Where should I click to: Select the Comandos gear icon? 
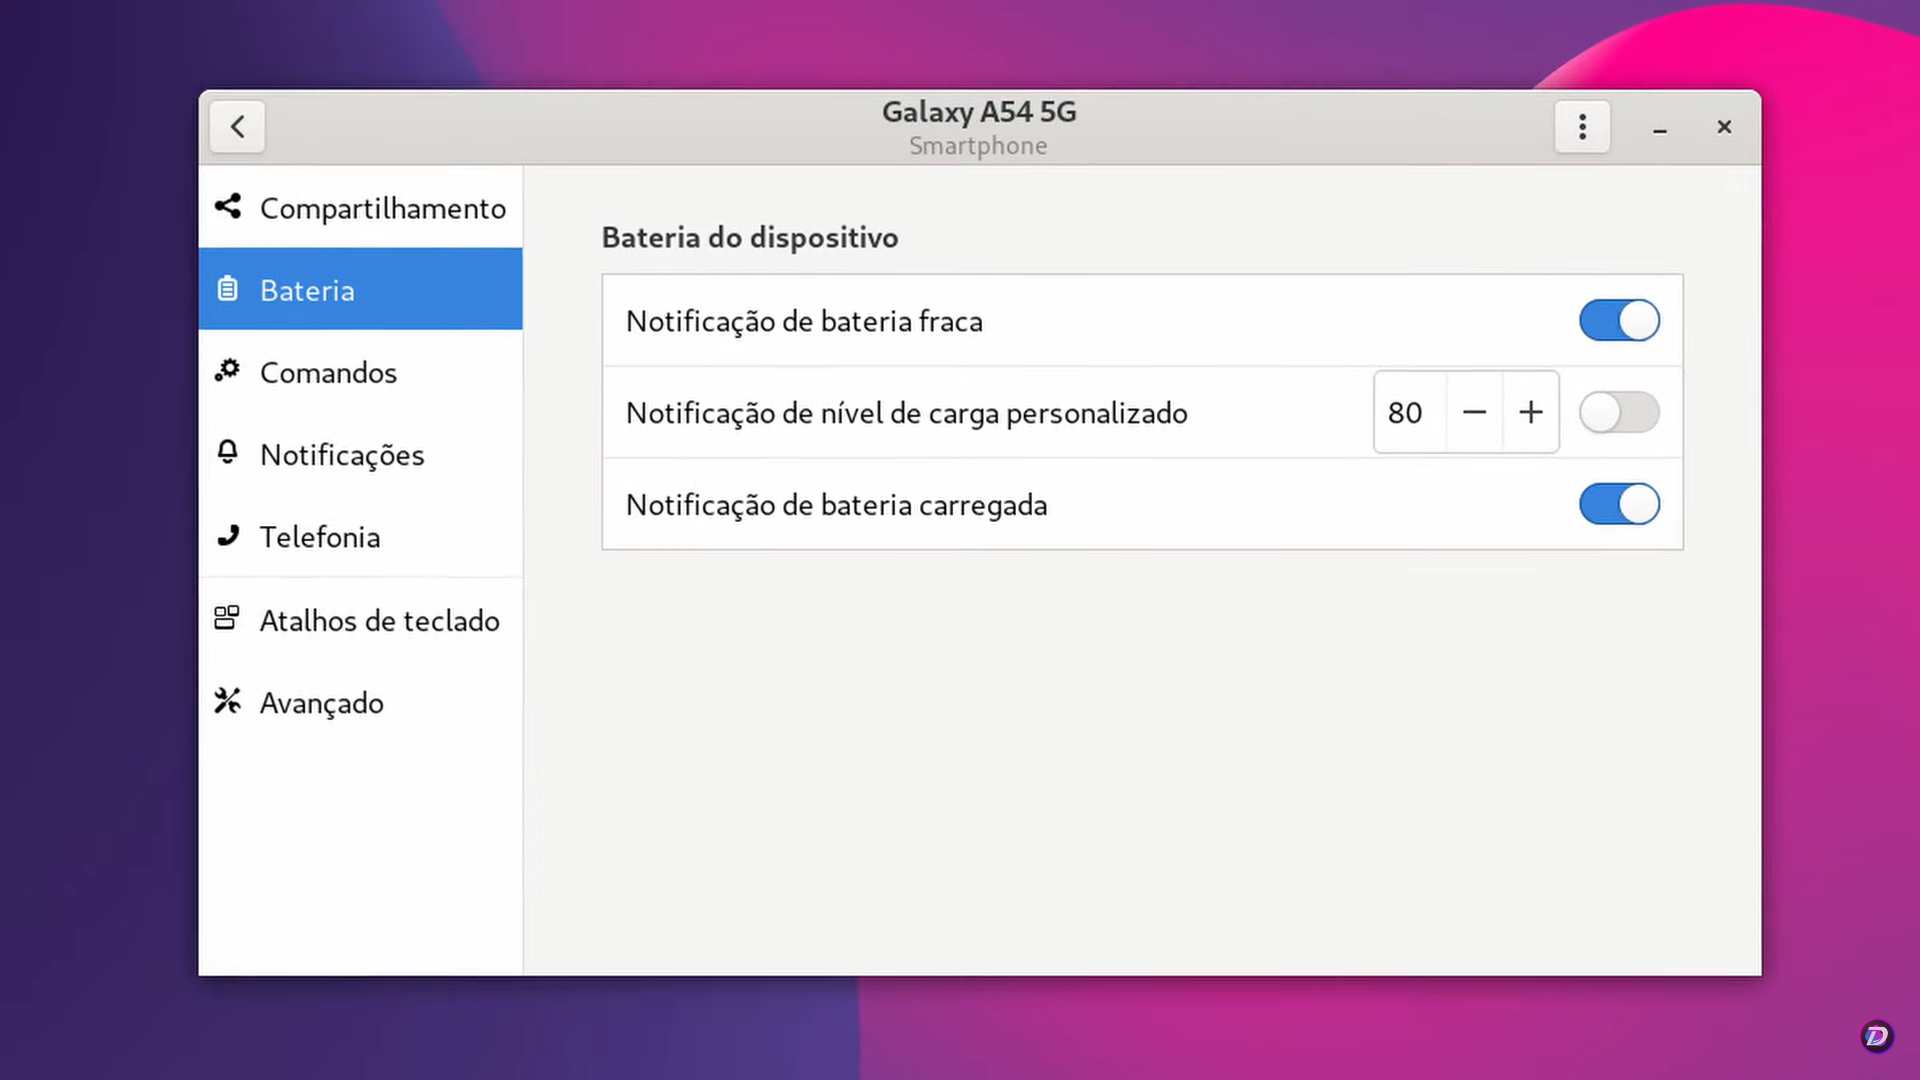tap(228, 371)
